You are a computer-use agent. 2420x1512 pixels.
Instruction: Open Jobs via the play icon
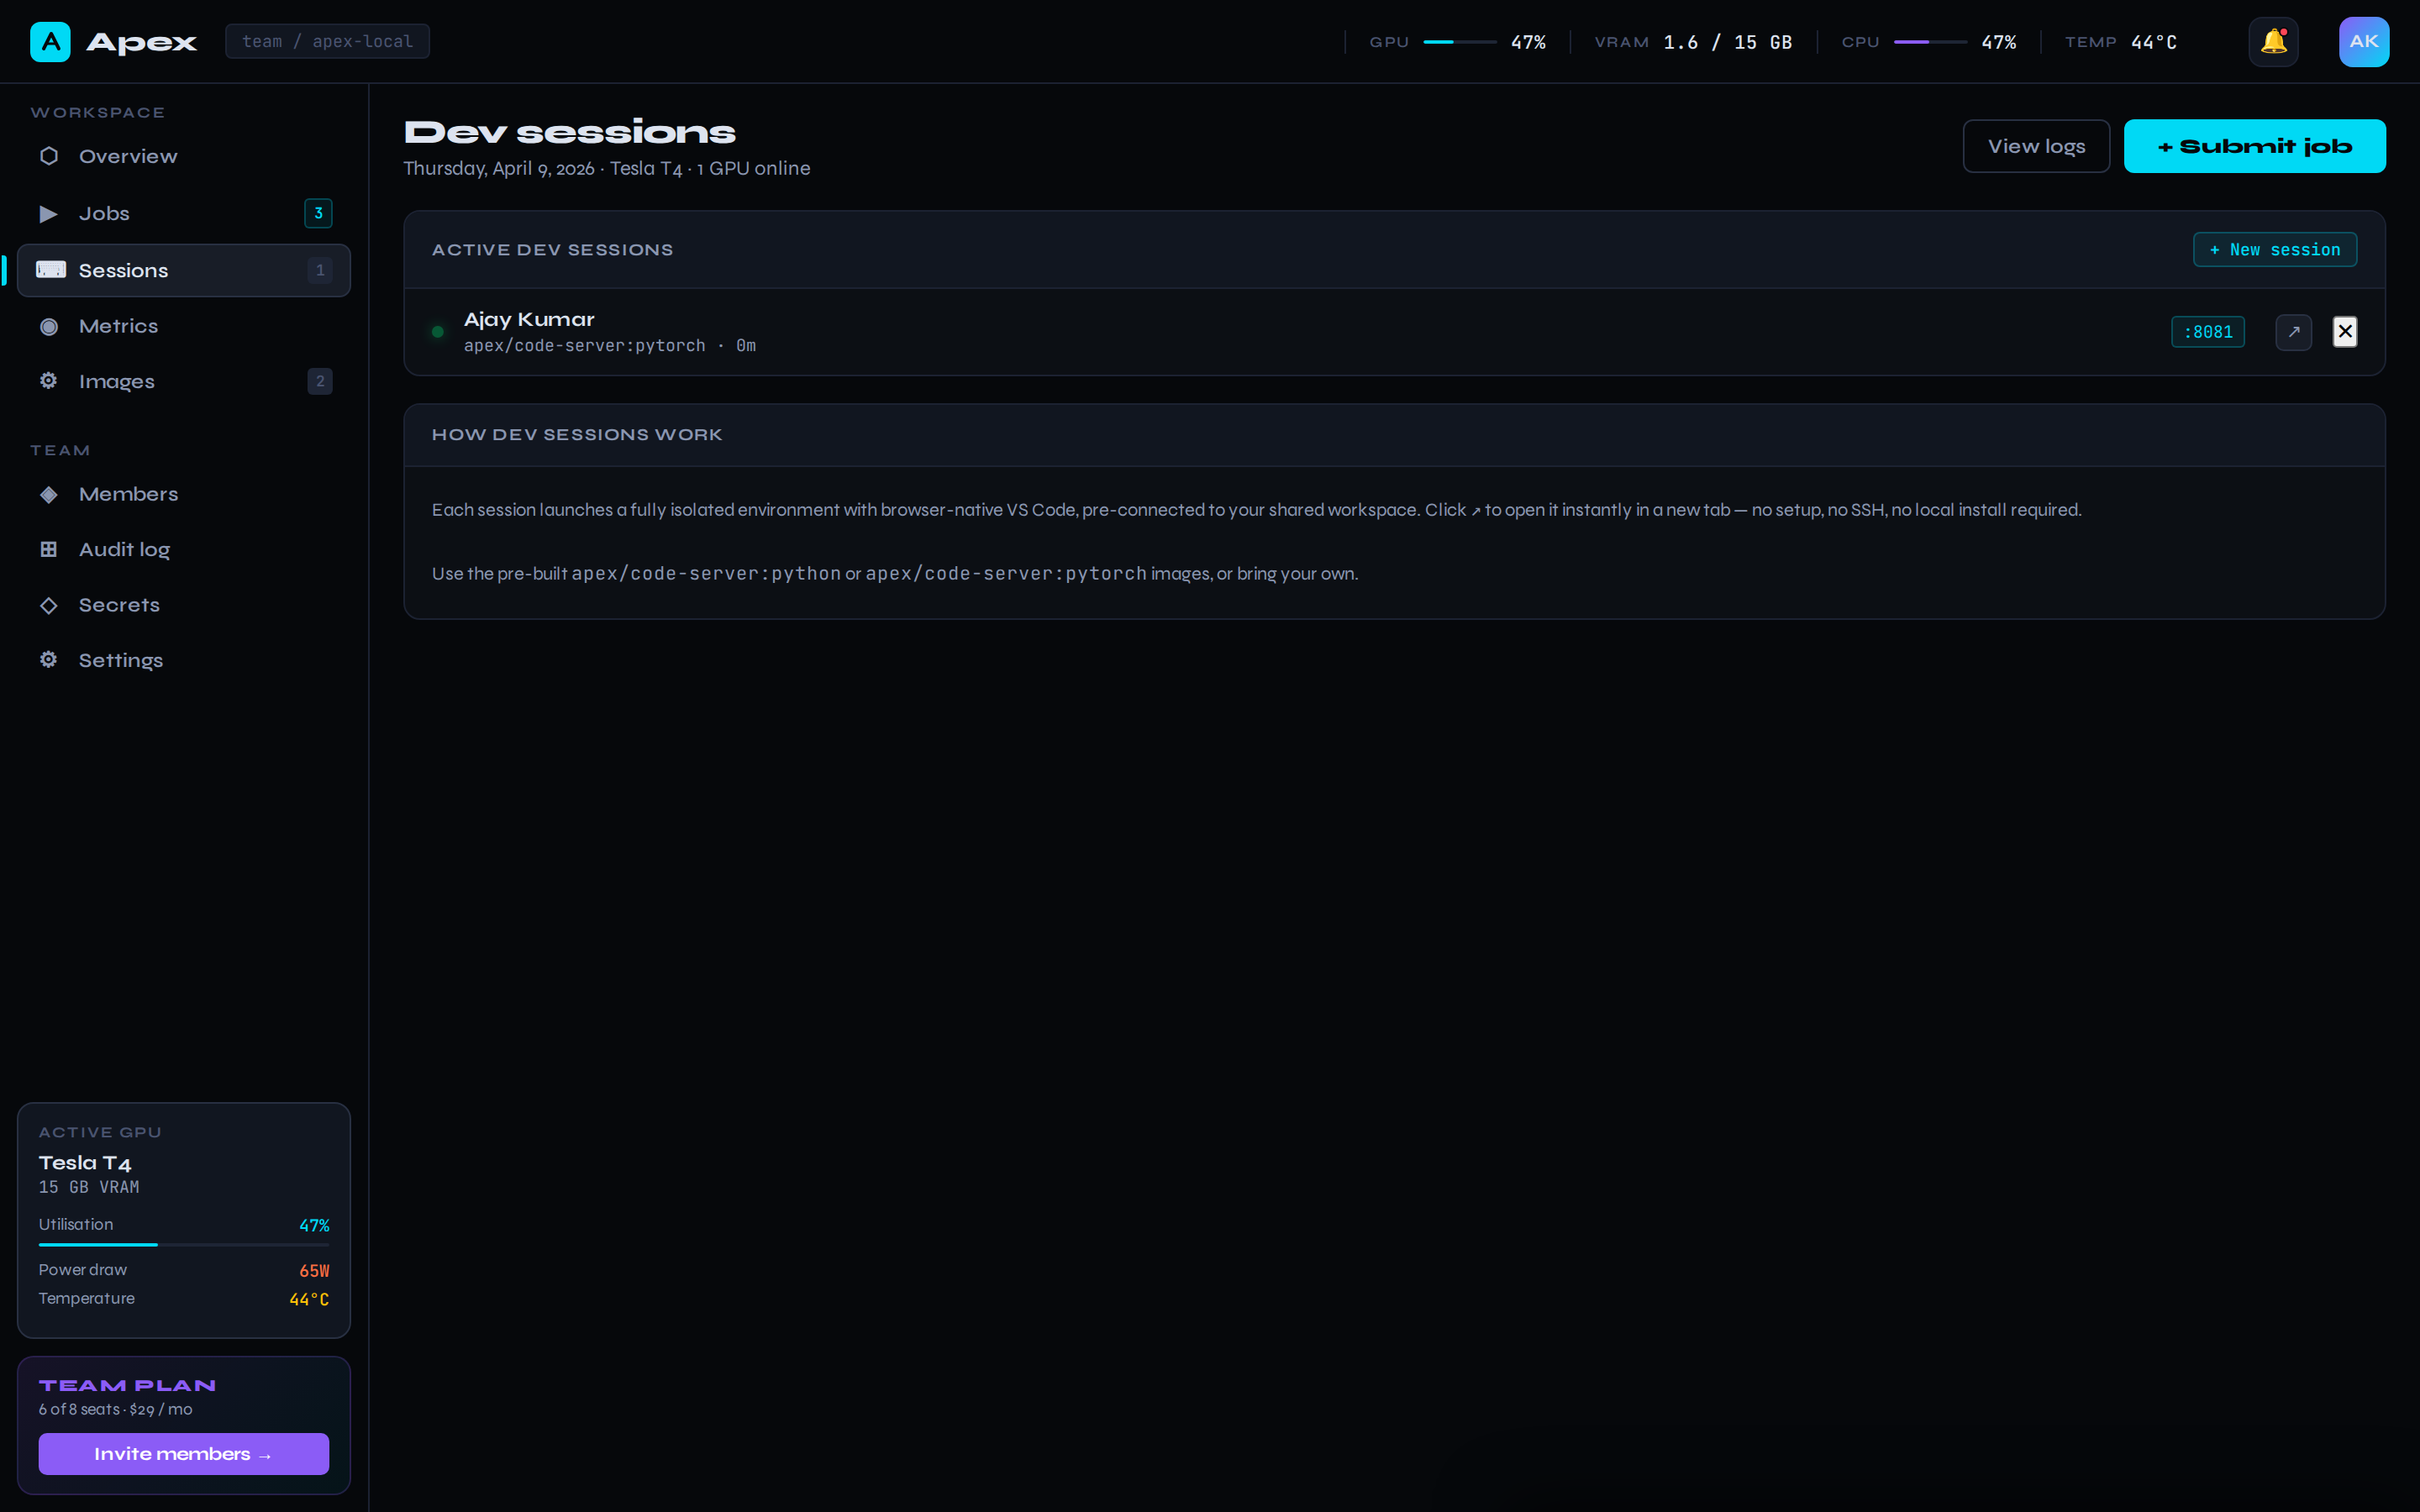click(49, 213)
